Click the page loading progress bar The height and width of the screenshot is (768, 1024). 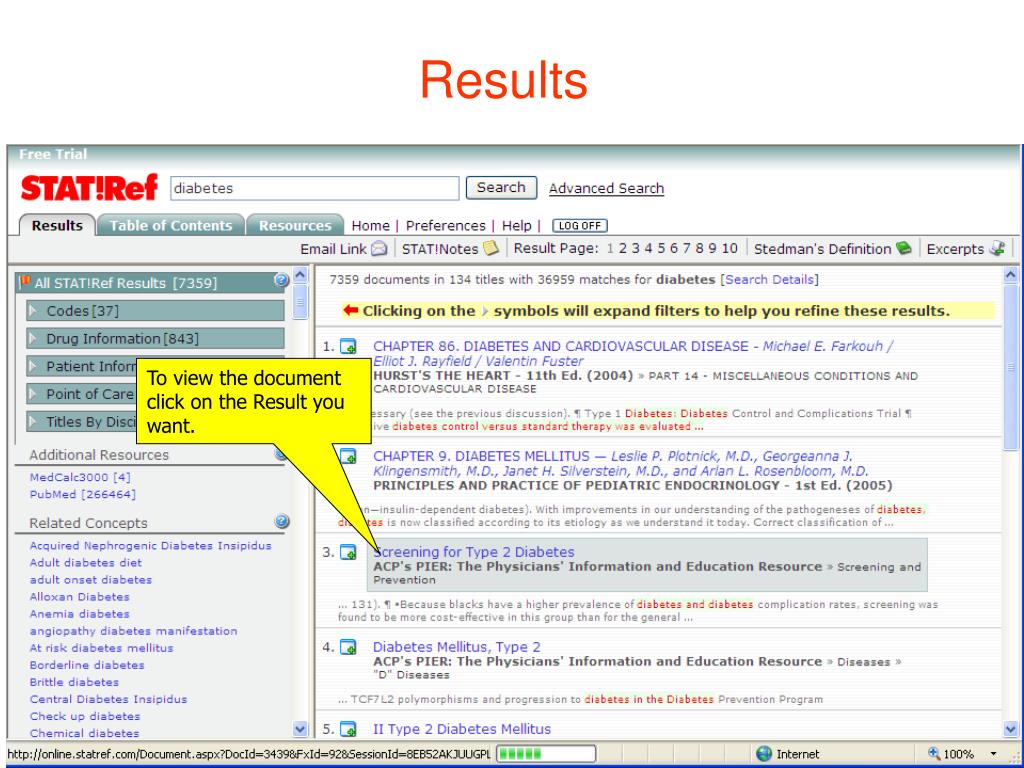coord(546,754)
